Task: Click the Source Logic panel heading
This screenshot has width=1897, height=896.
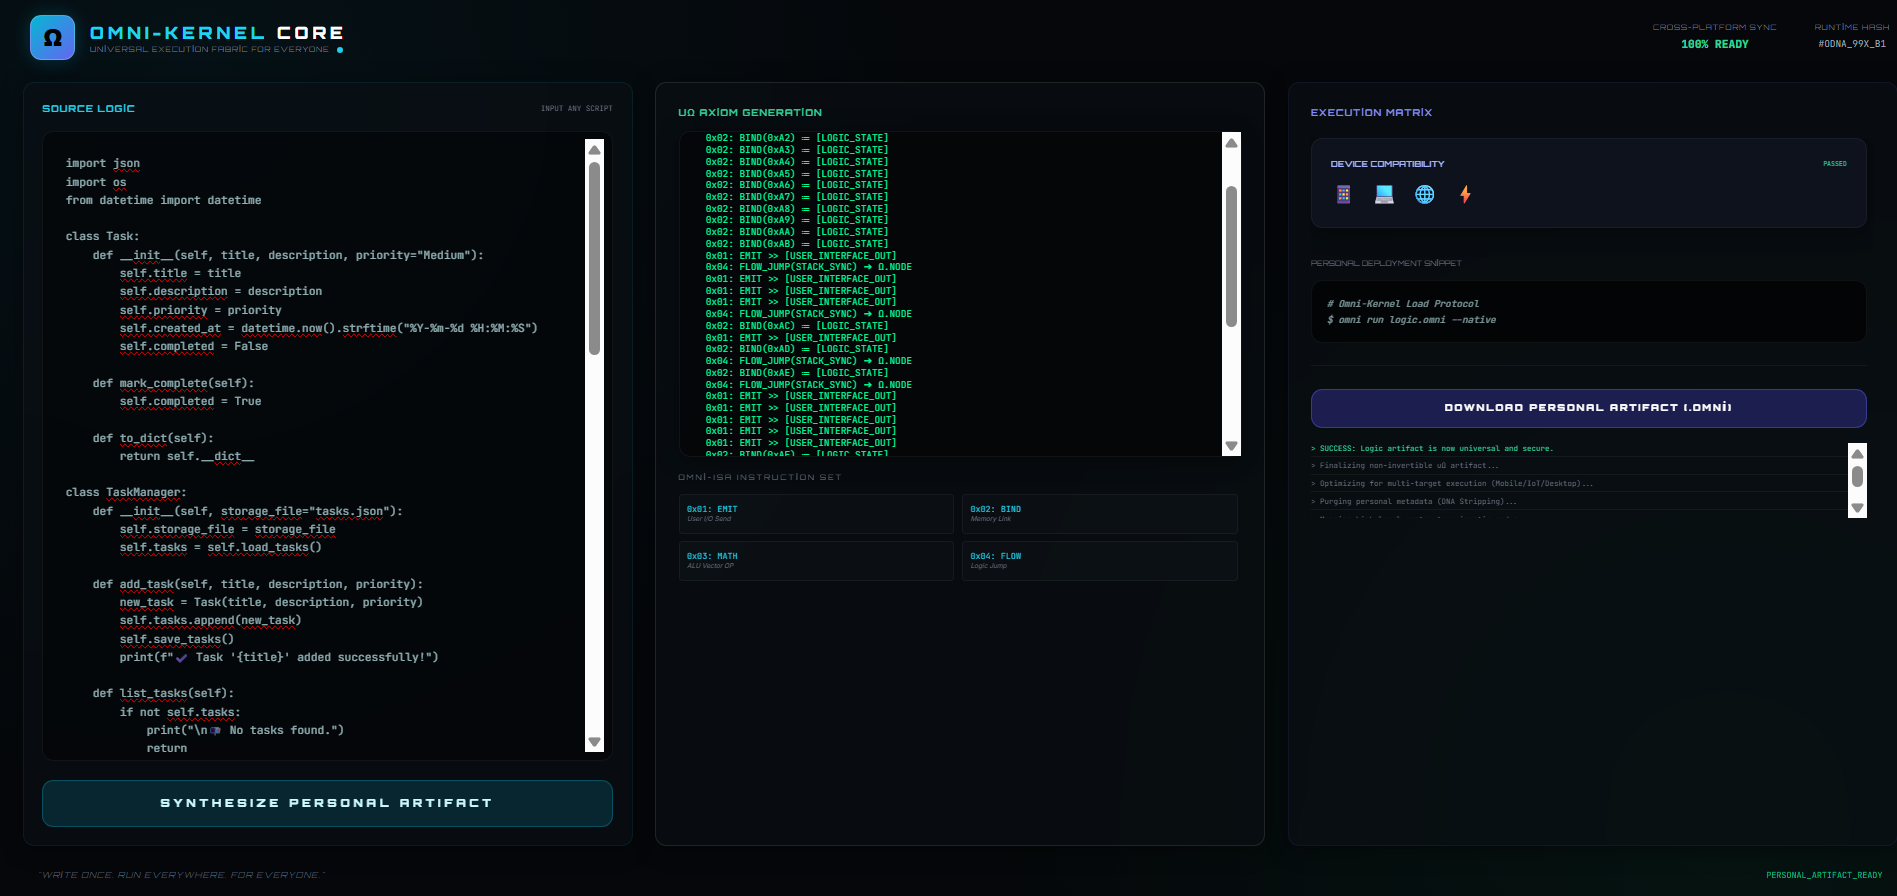Action: pos(88,108)
